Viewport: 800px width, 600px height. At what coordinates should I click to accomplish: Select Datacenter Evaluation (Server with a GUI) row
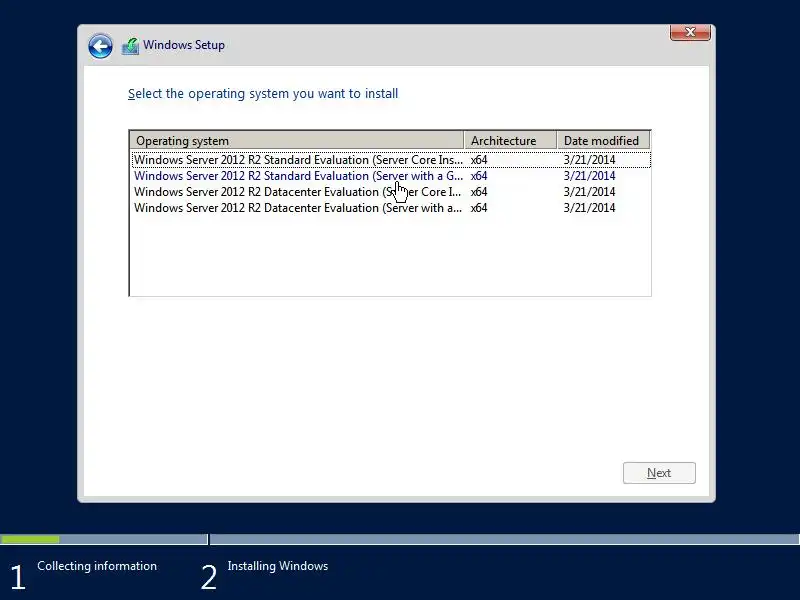(391, 208)
